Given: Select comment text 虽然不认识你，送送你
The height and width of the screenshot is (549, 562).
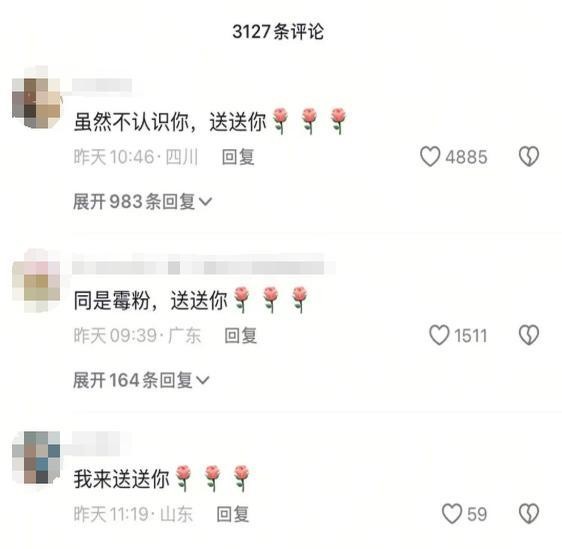Looking at the screenshot, I should coord(170,122).
